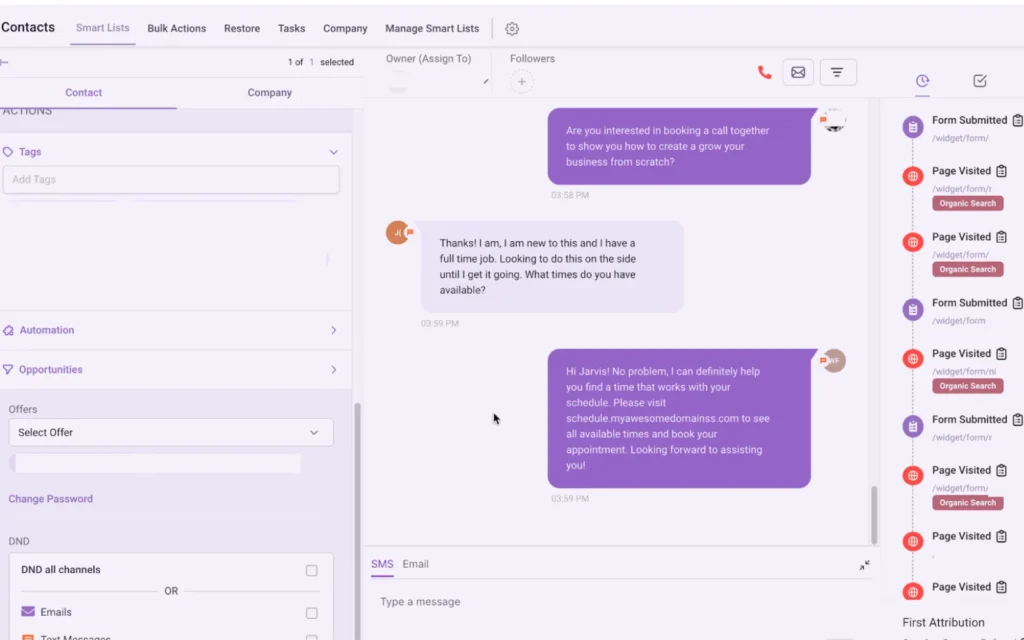Open clipboard icon beside first Form Submitted
The width and height of the screenshot is (1024, 640).
pyautogui.click(x=1017, y=120)
